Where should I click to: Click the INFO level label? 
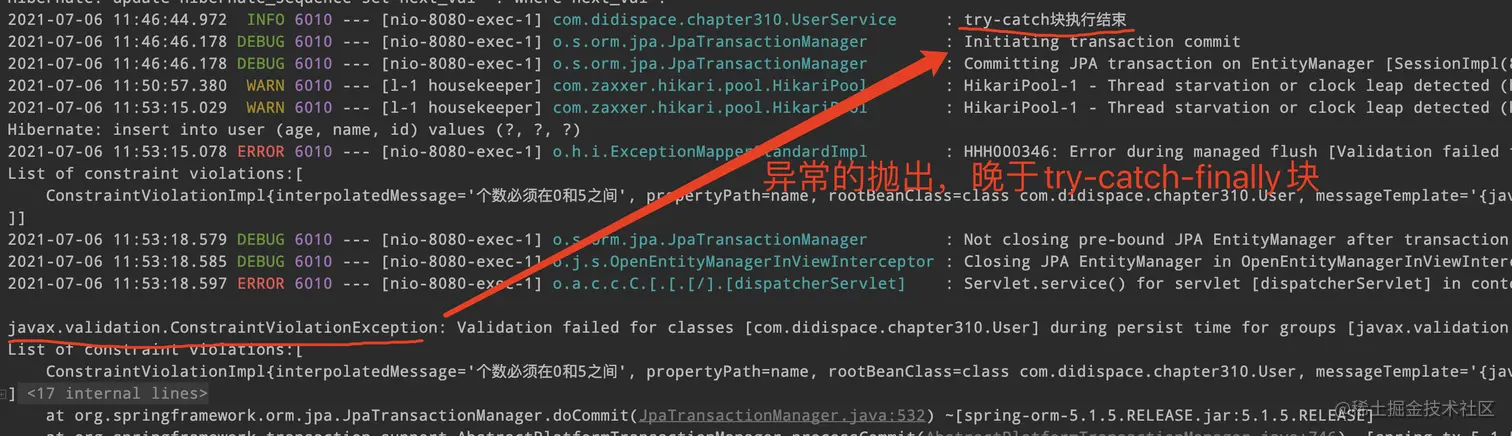click(266, 20)
